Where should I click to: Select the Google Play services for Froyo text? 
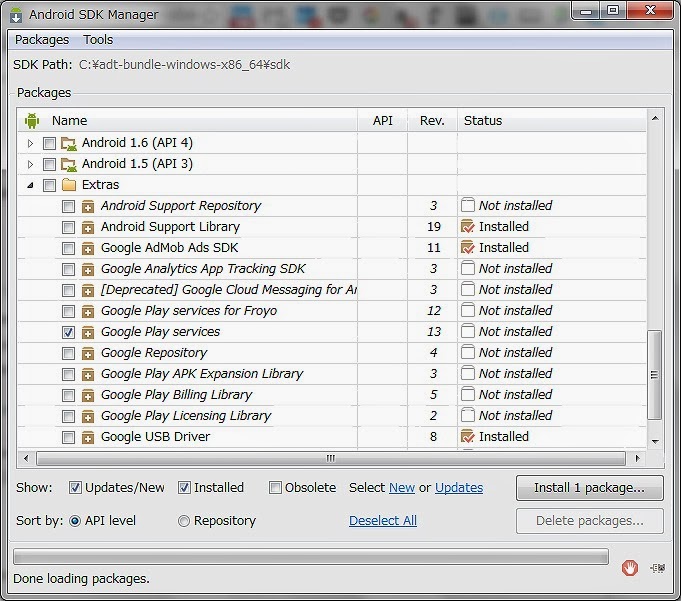(x=189, y=310)
